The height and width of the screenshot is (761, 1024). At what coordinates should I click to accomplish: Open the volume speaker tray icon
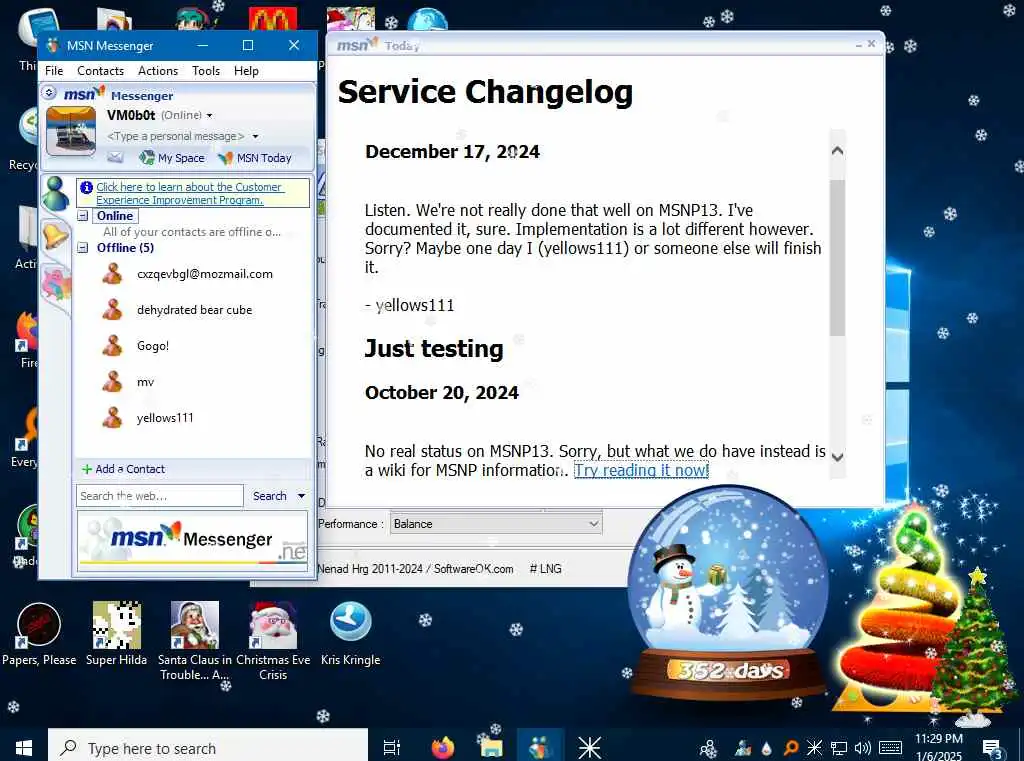(x=863, y=748)
